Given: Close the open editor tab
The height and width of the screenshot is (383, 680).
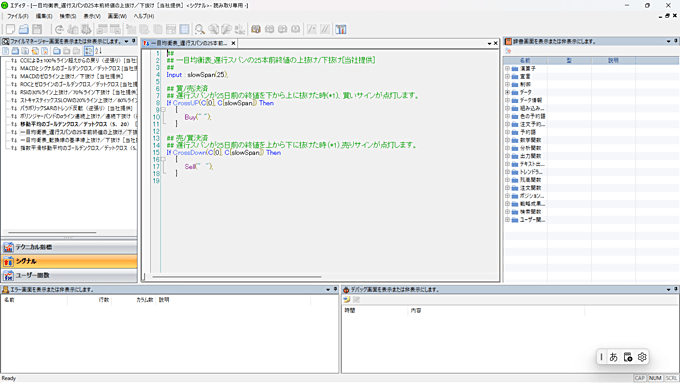Looking at the screenshot, I should pos(233,43).
